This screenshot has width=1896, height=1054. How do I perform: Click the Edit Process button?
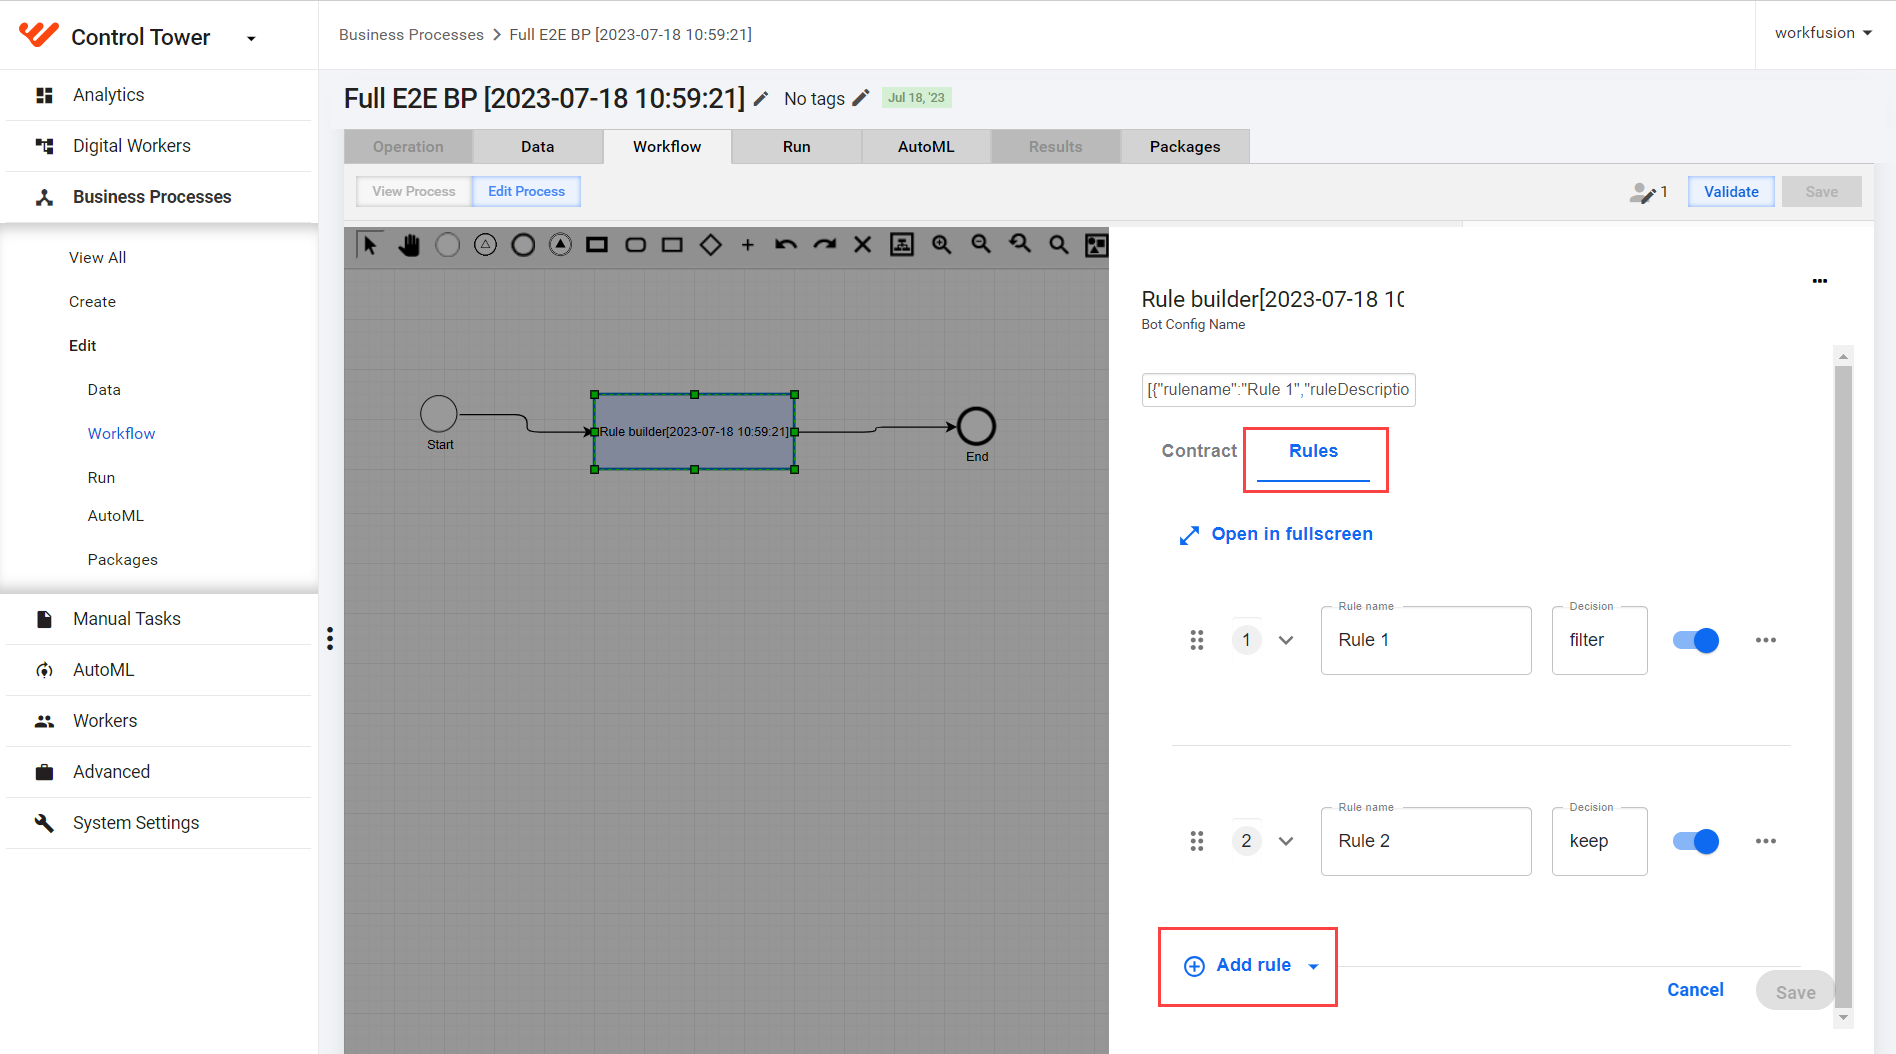(526, 191)
